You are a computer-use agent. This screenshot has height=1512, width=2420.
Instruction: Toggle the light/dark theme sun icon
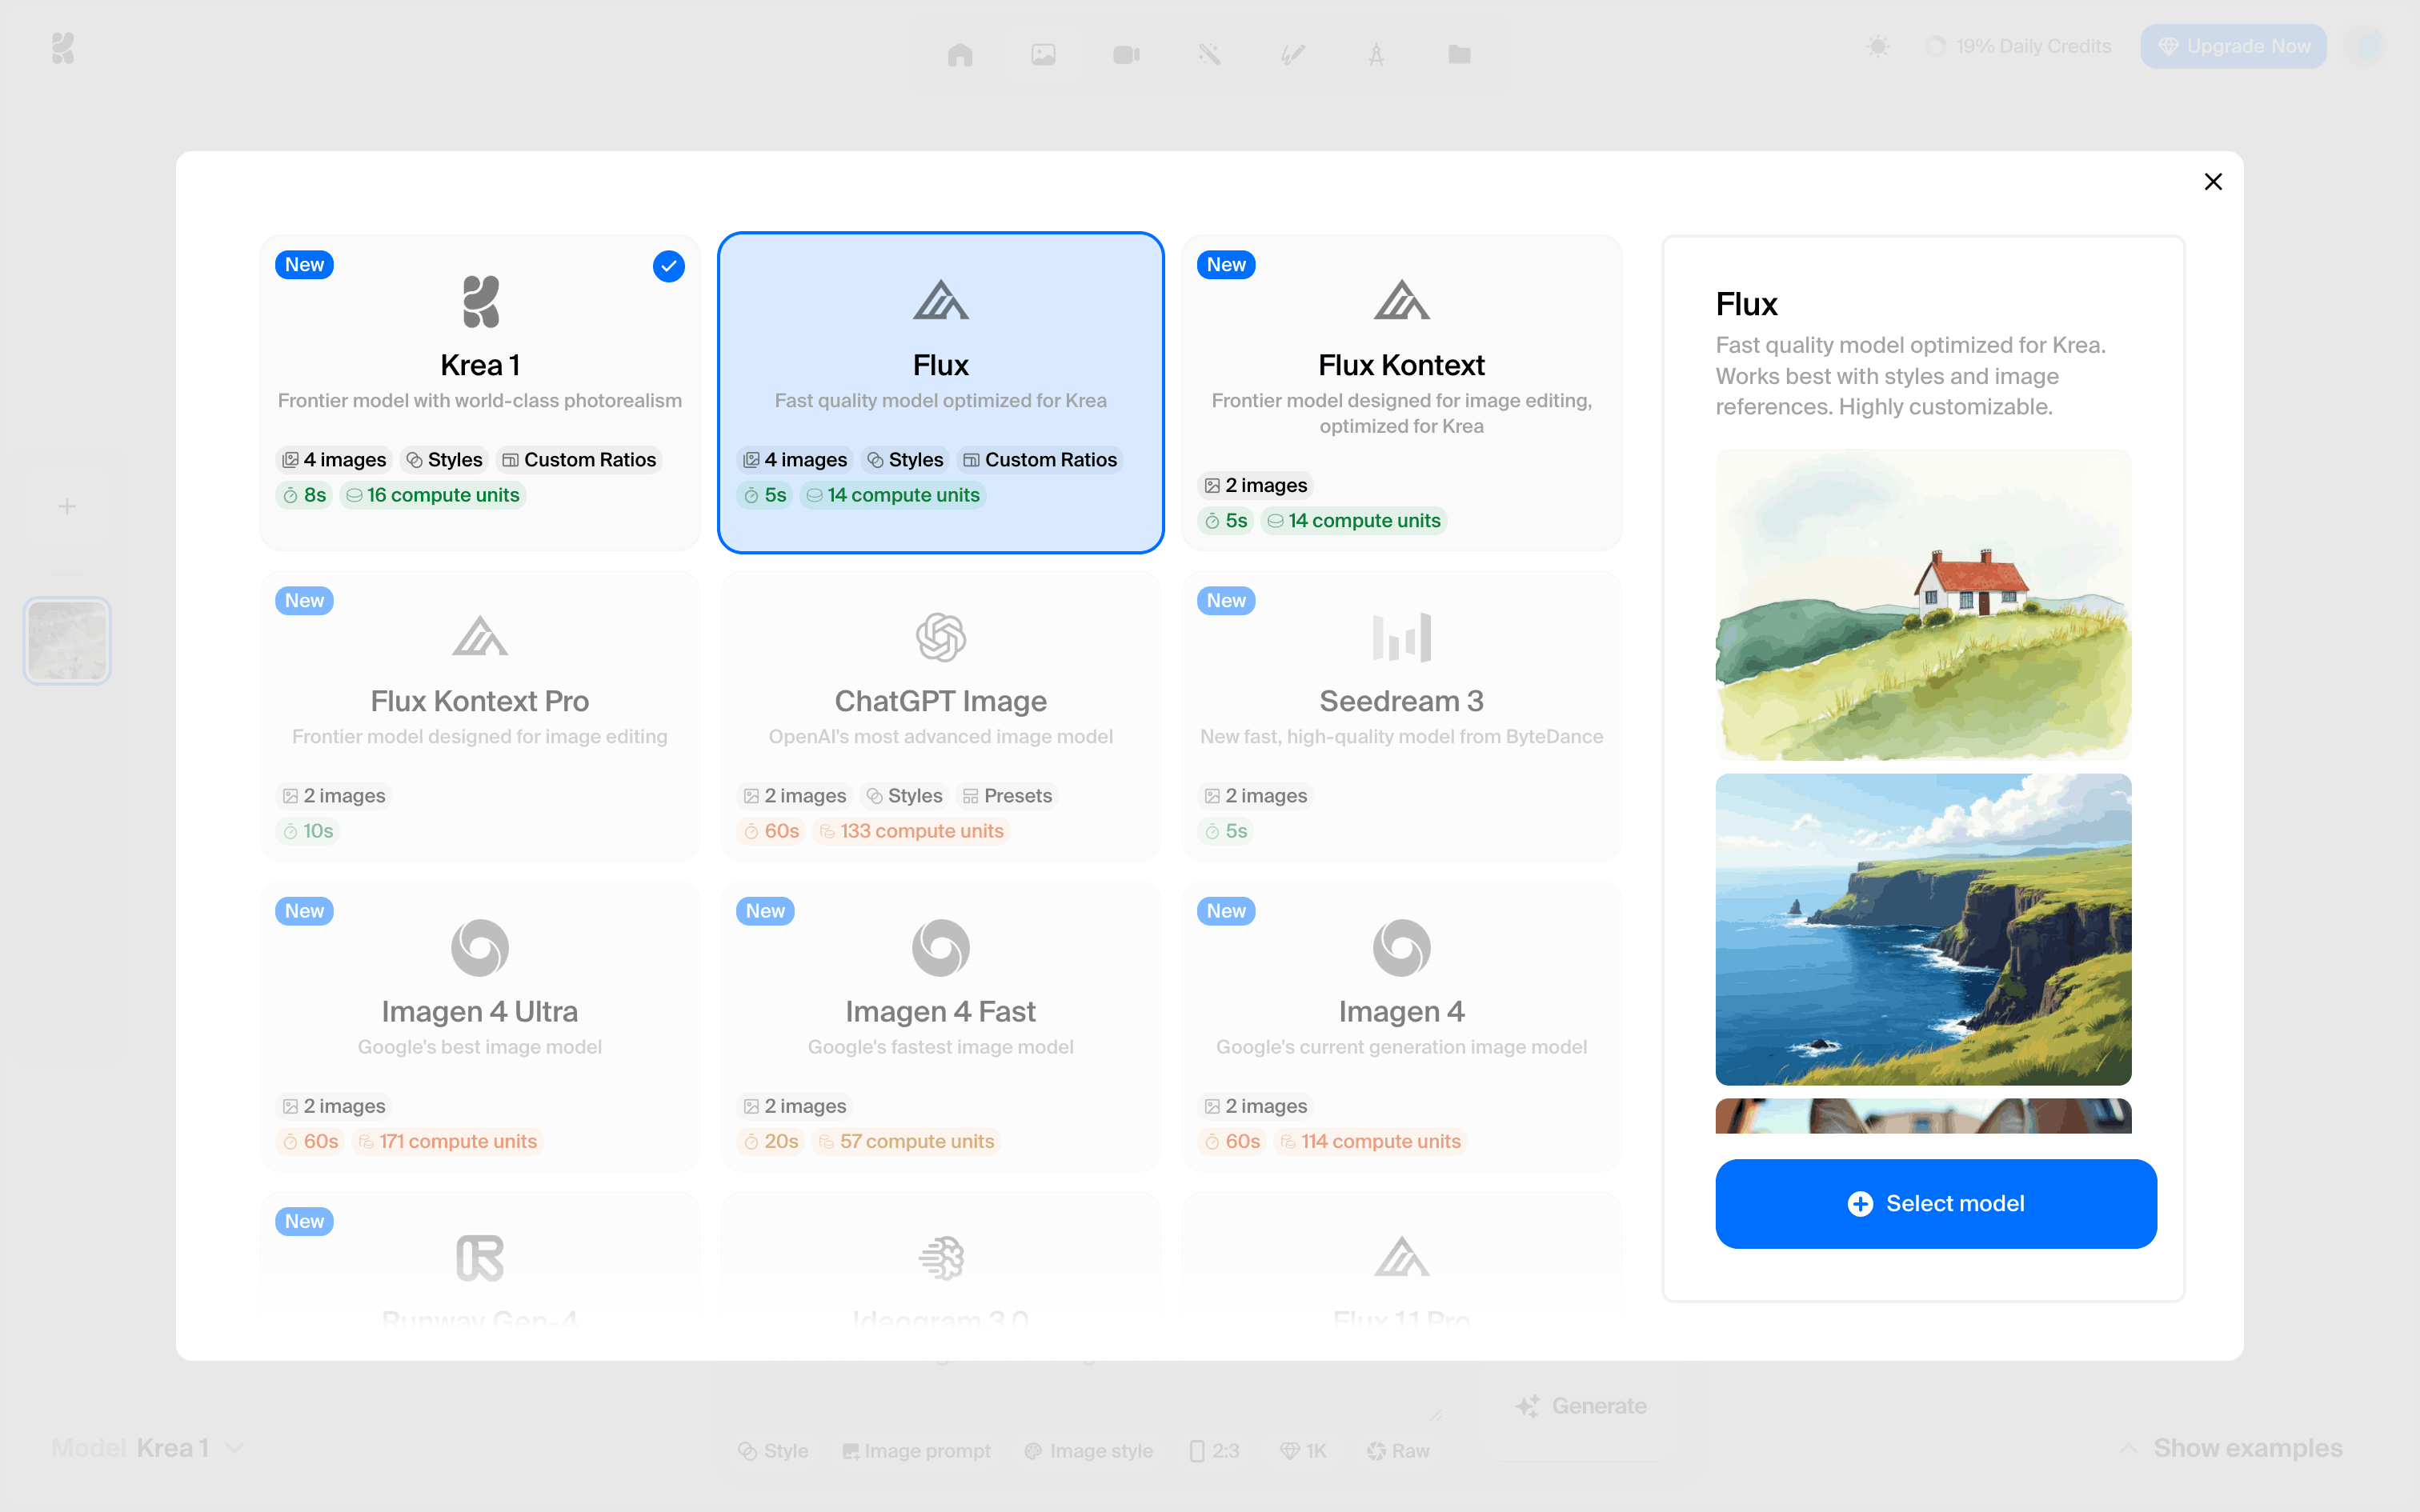tap(1877, 47)
